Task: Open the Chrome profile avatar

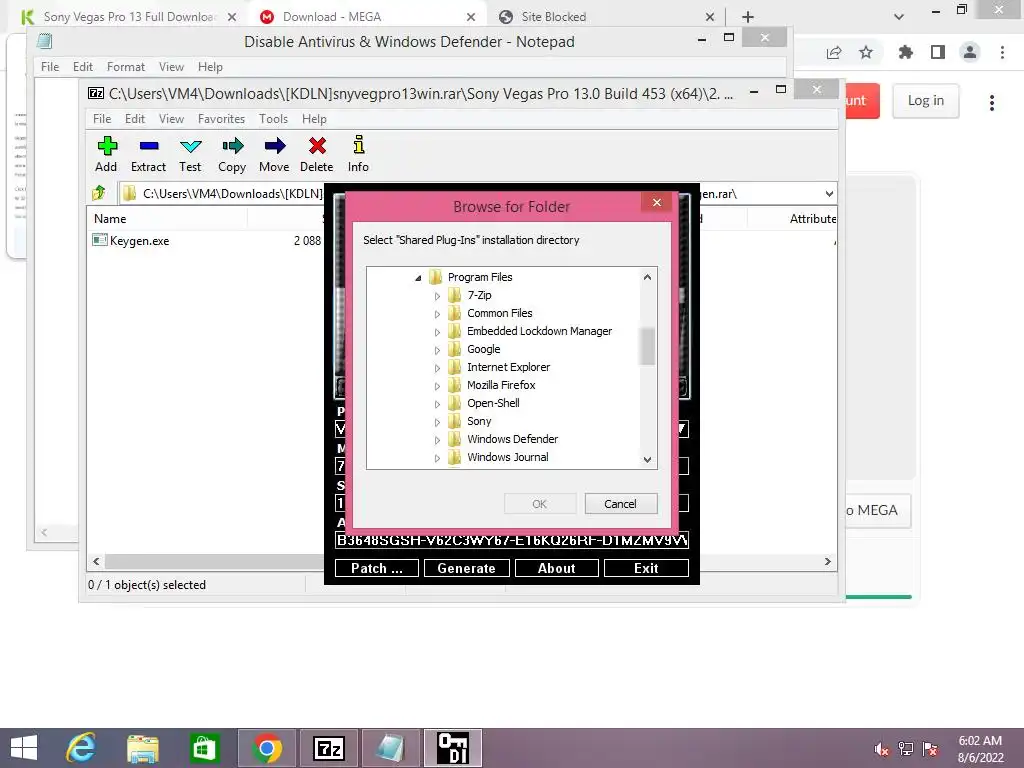Action: (970, 52)
